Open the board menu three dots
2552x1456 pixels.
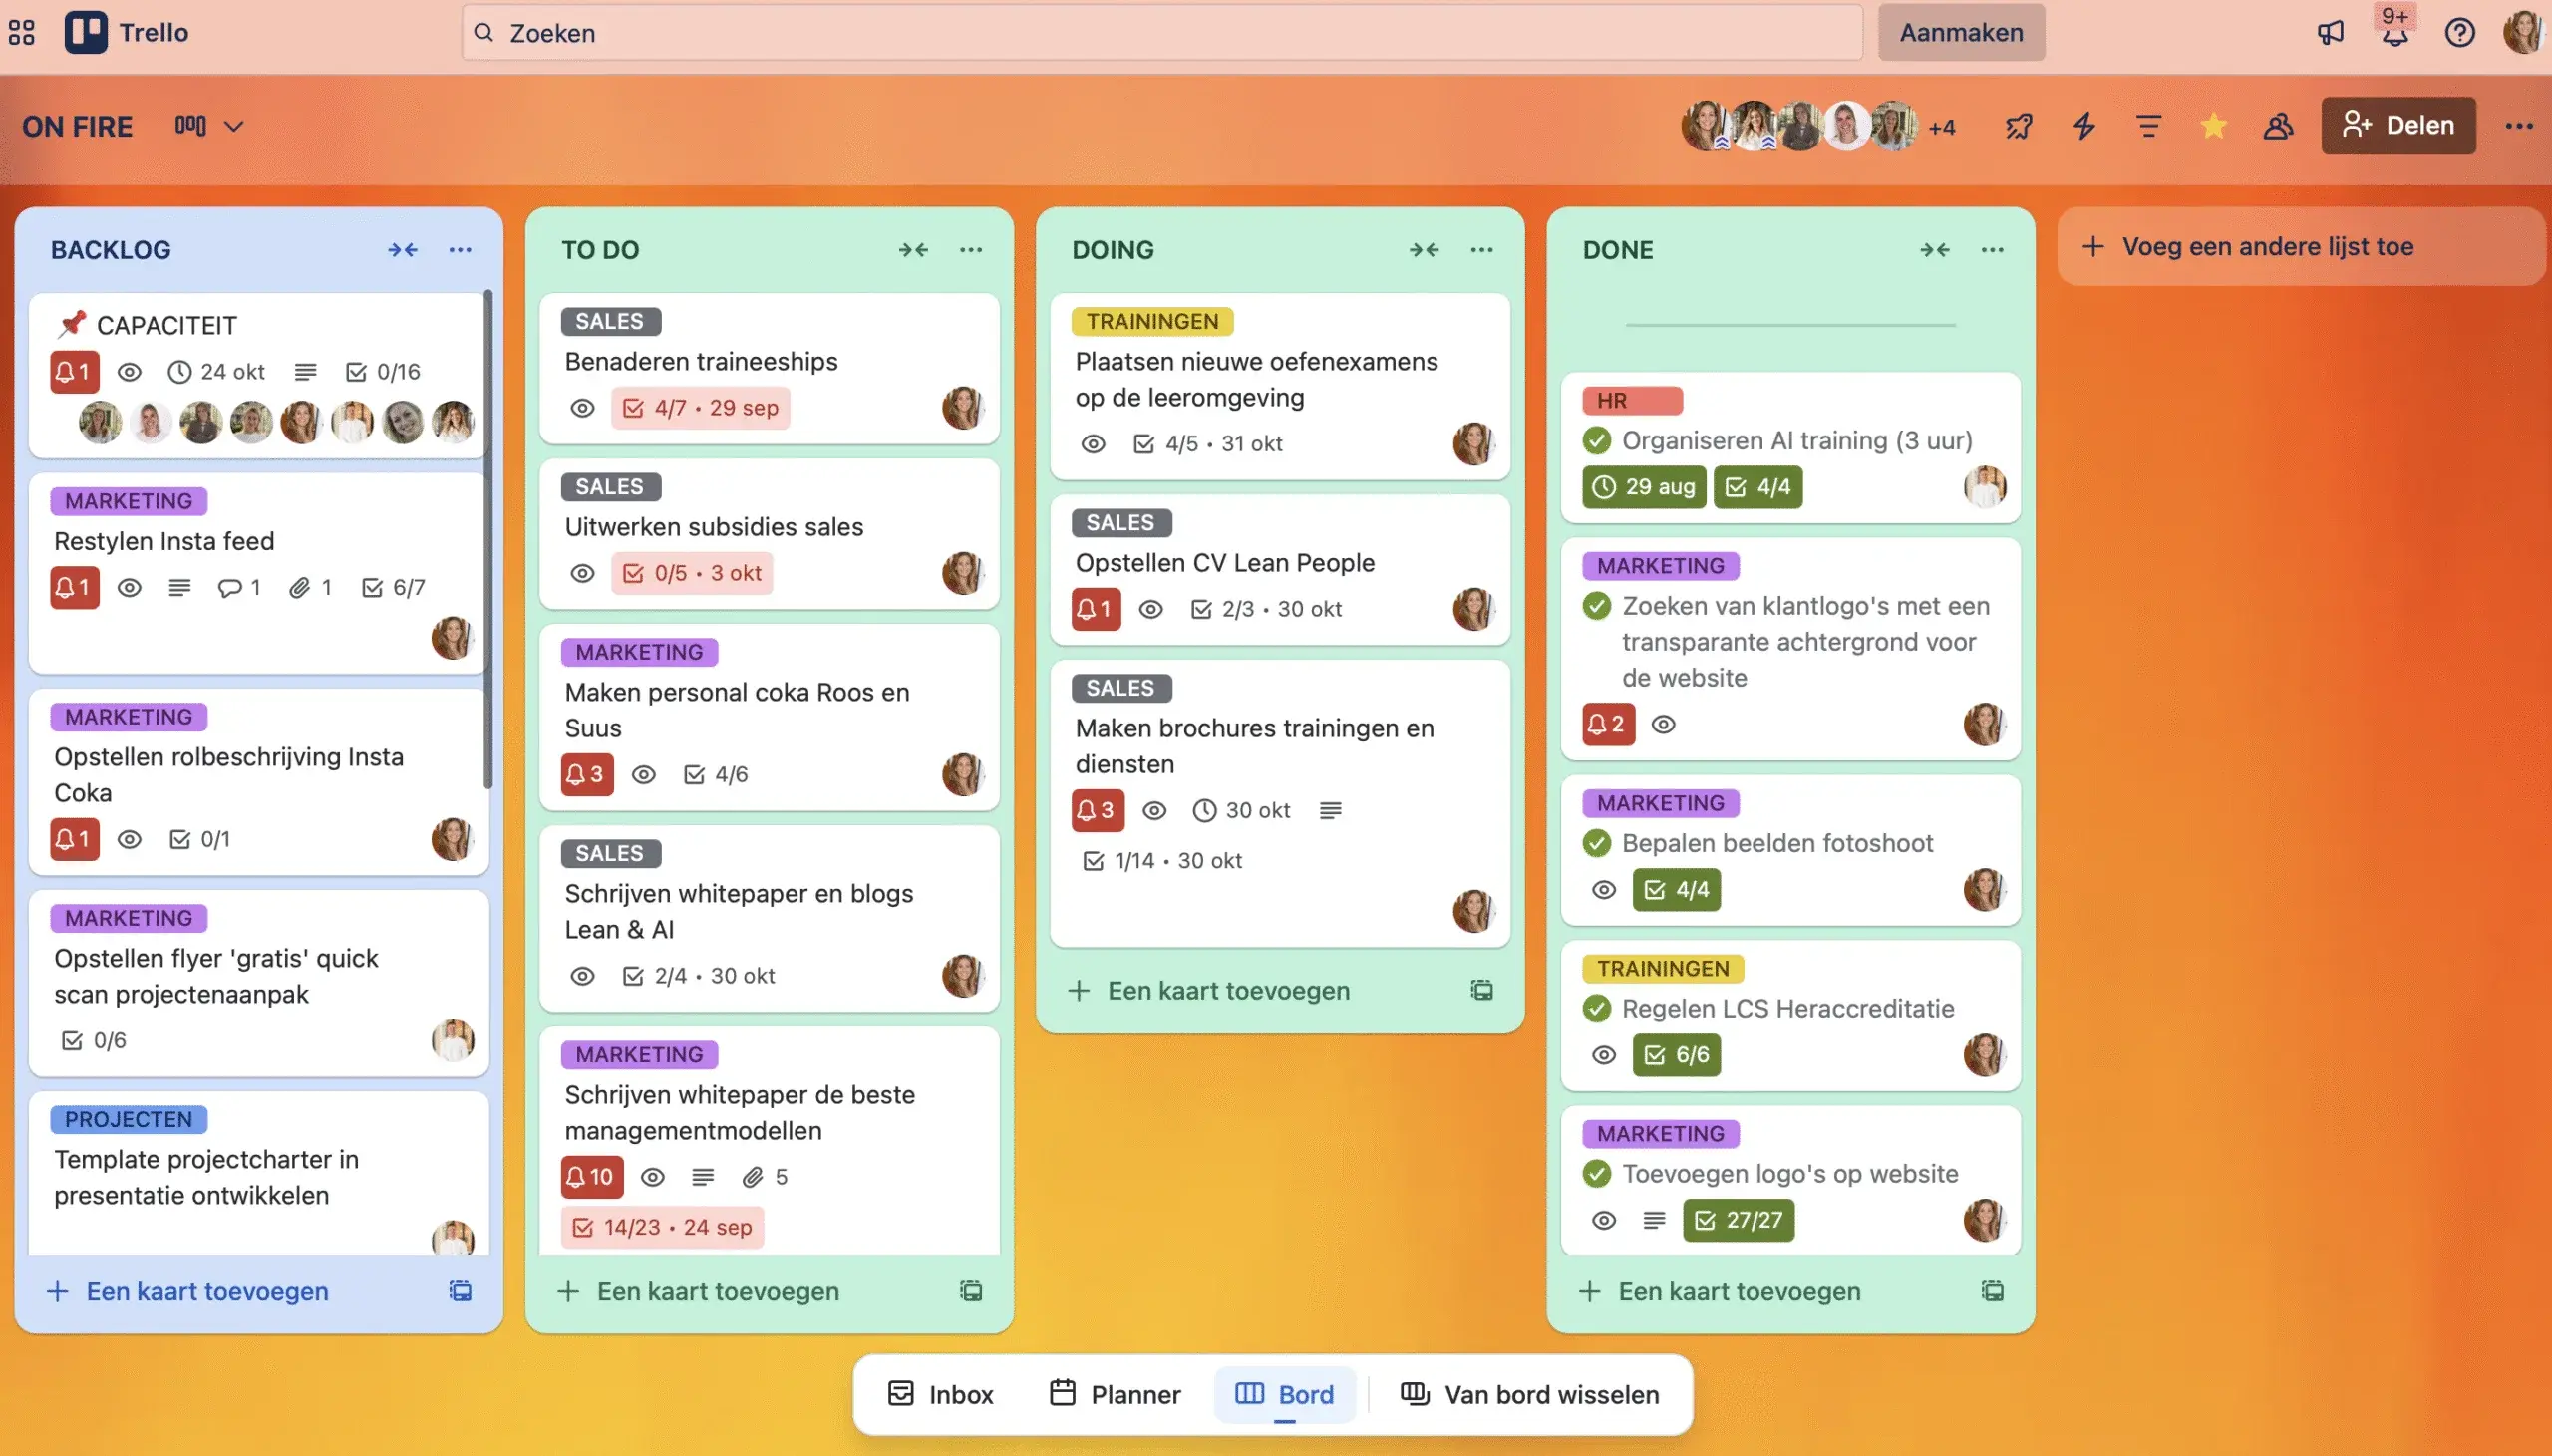(x=2518, y=126)
